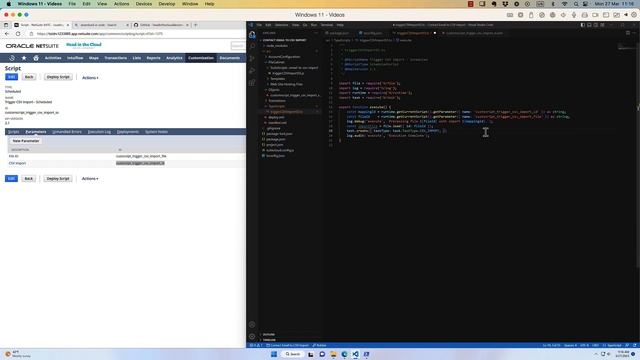Collapse FileCabinet folder
This screenshot has height=360, width=640.
(276, 62)
